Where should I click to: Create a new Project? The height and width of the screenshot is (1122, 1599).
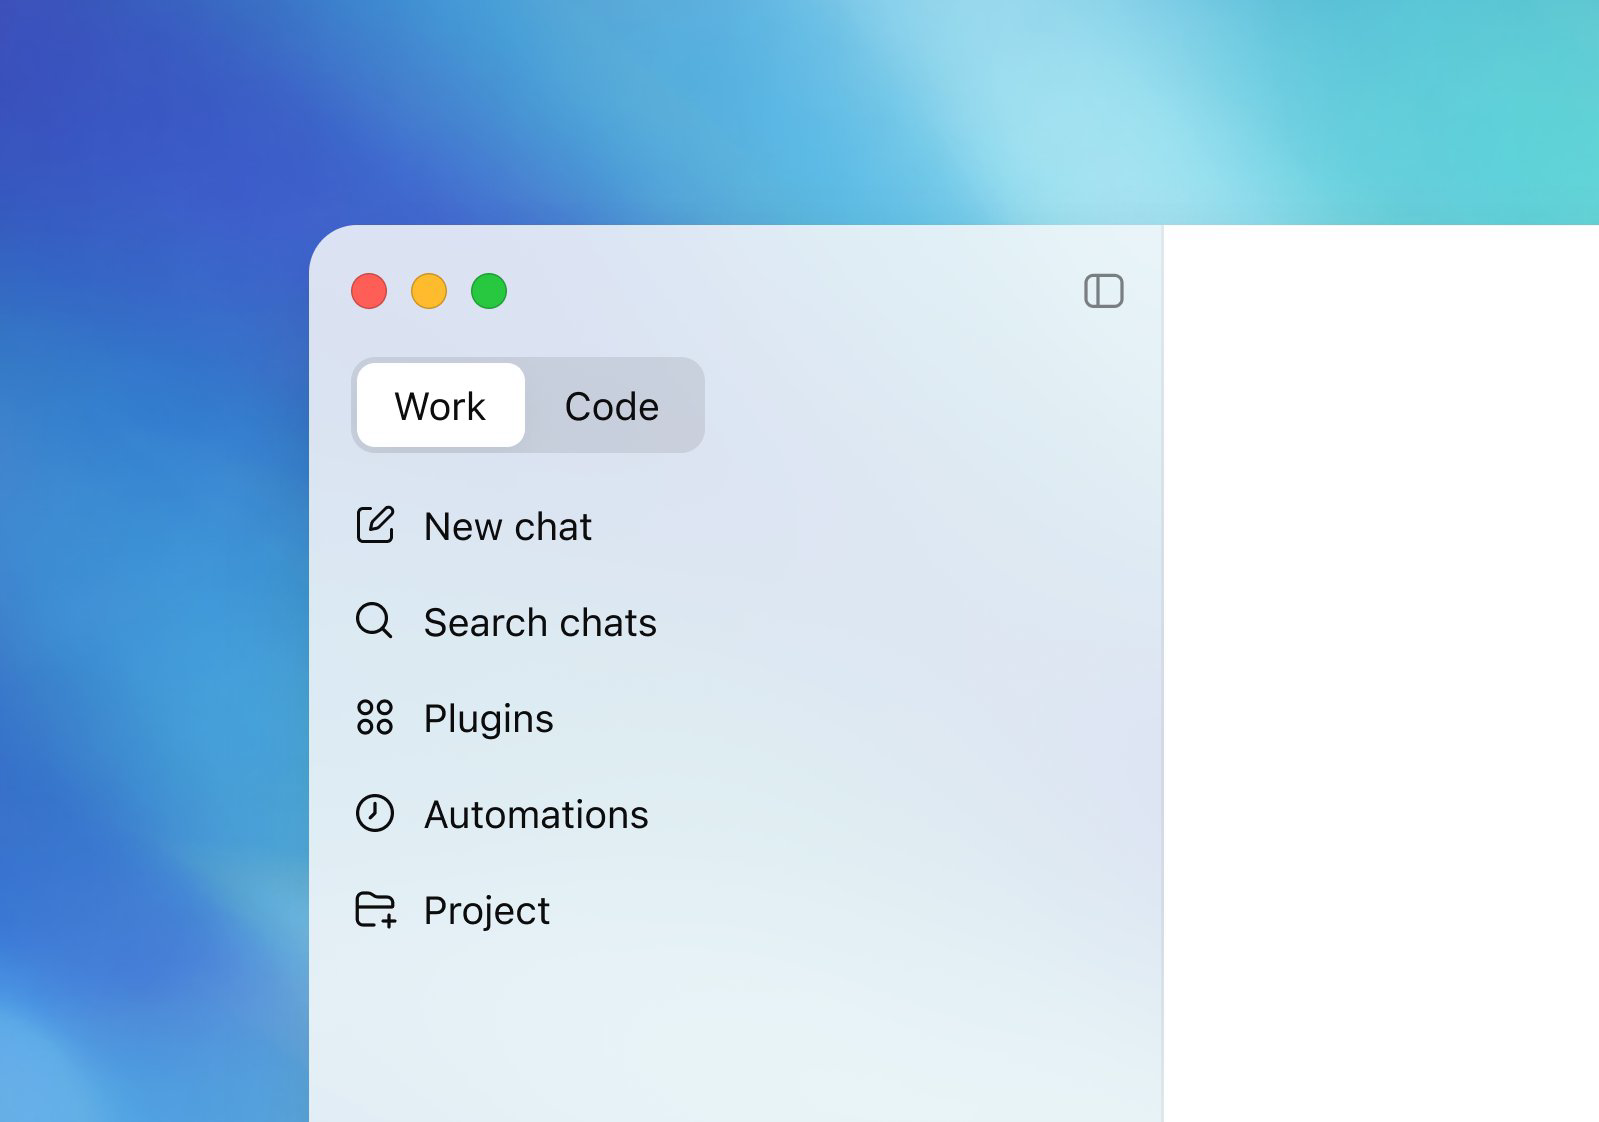(x=487, y=911)
